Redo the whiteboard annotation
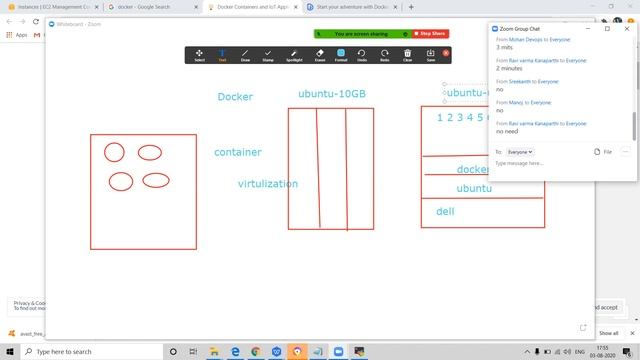 point(384,56)
